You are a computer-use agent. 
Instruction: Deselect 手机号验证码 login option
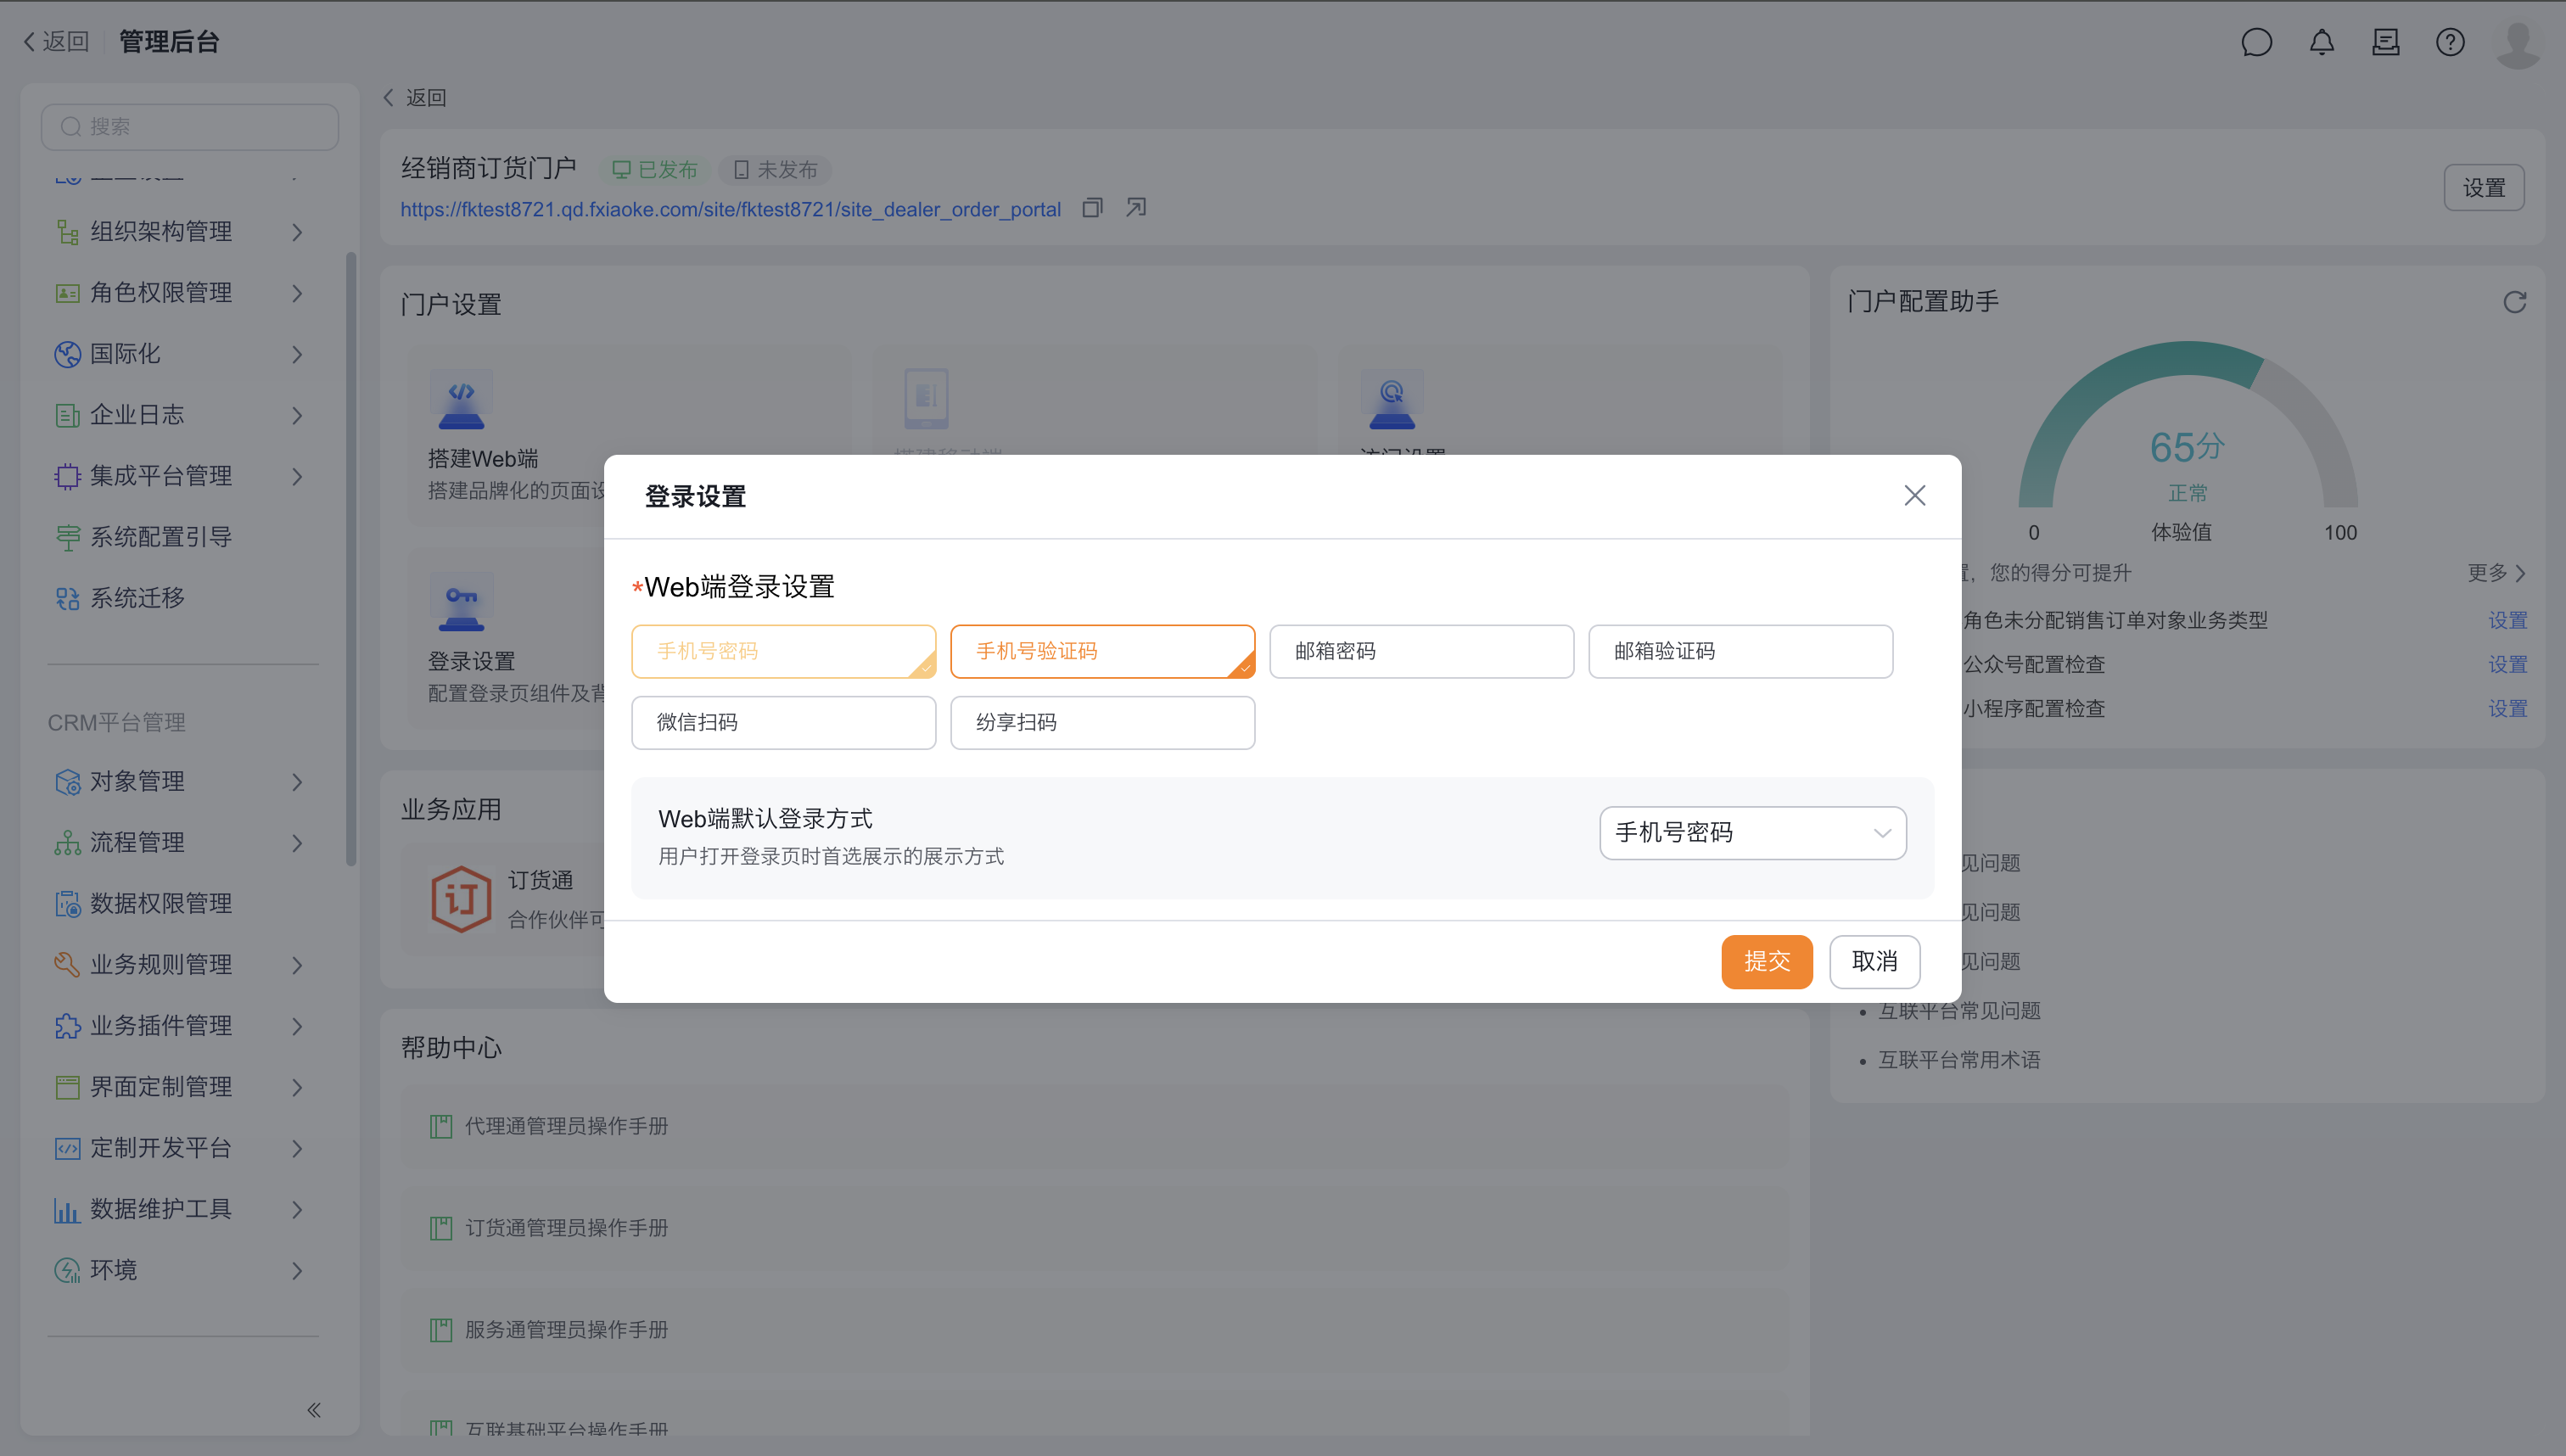pos(1102,651)
